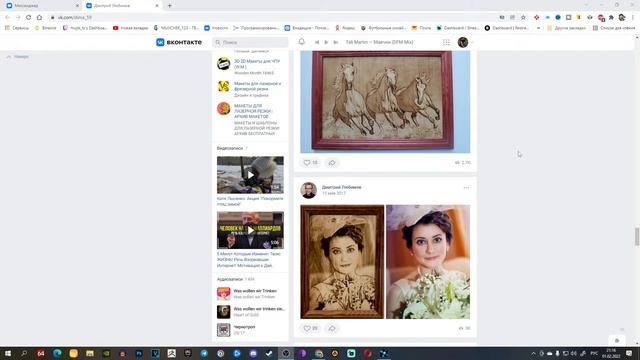Open Яндекс bookmark
The image size is (640, 360).
tap(345, 28)
